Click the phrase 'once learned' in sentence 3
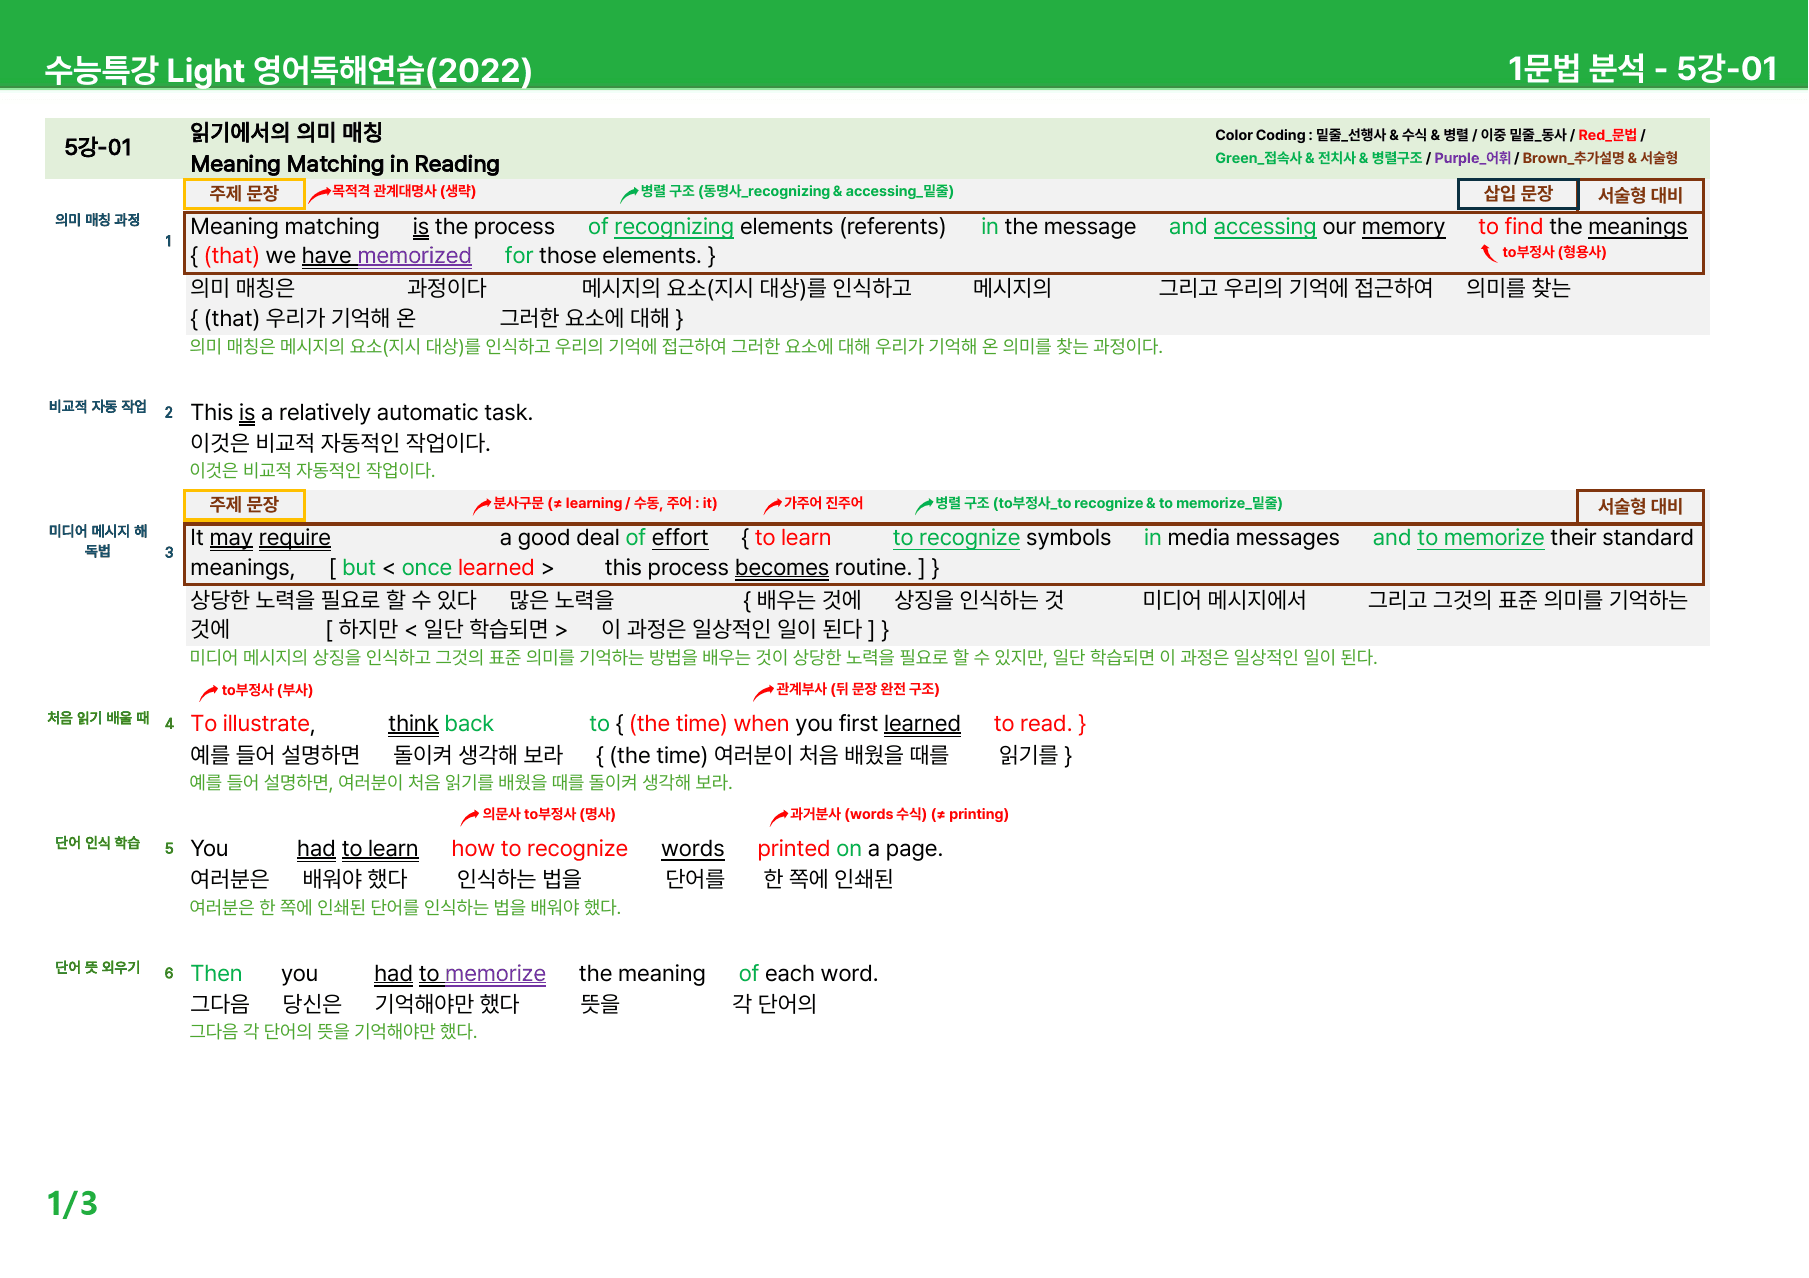1809x1278 pixels. [x=468, y=568]
